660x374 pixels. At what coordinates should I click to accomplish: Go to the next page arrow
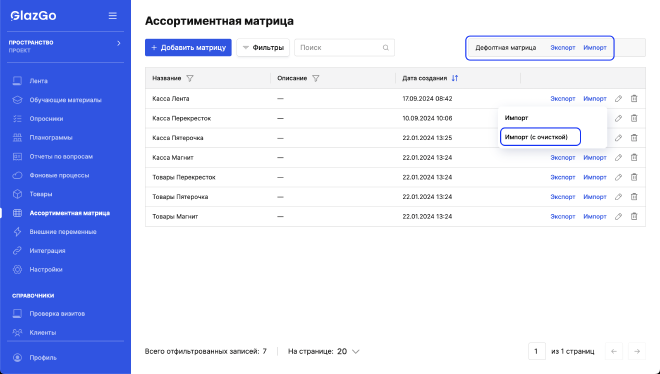[637, 351]
